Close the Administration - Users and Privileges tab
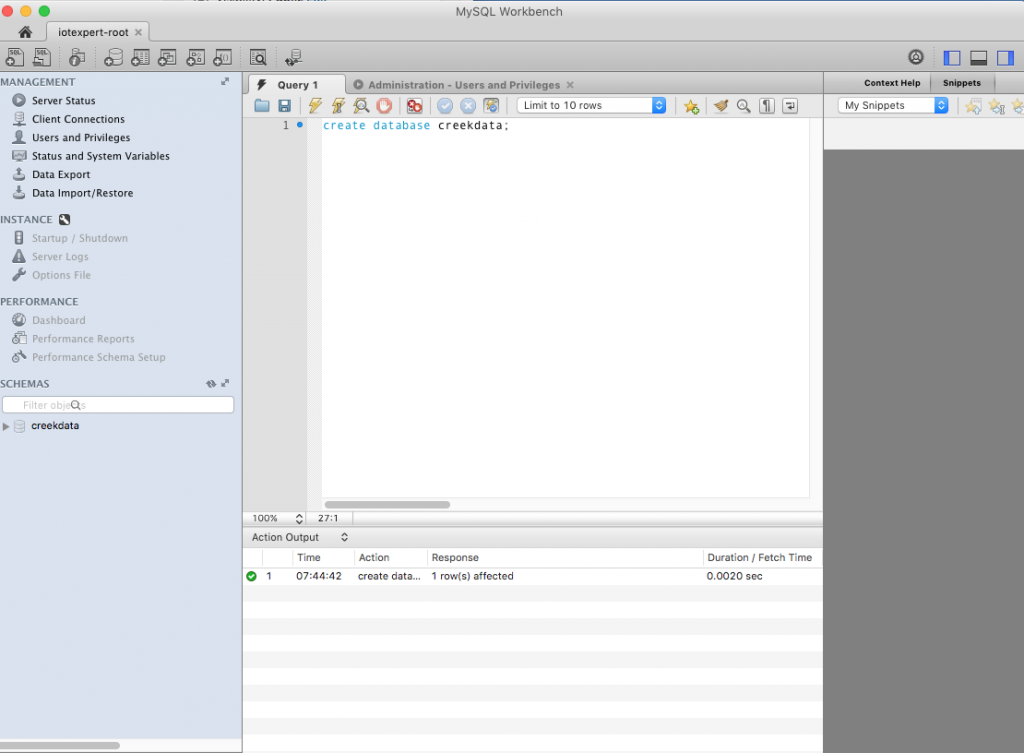This screenshot has height=753, width=1024. 570,85
